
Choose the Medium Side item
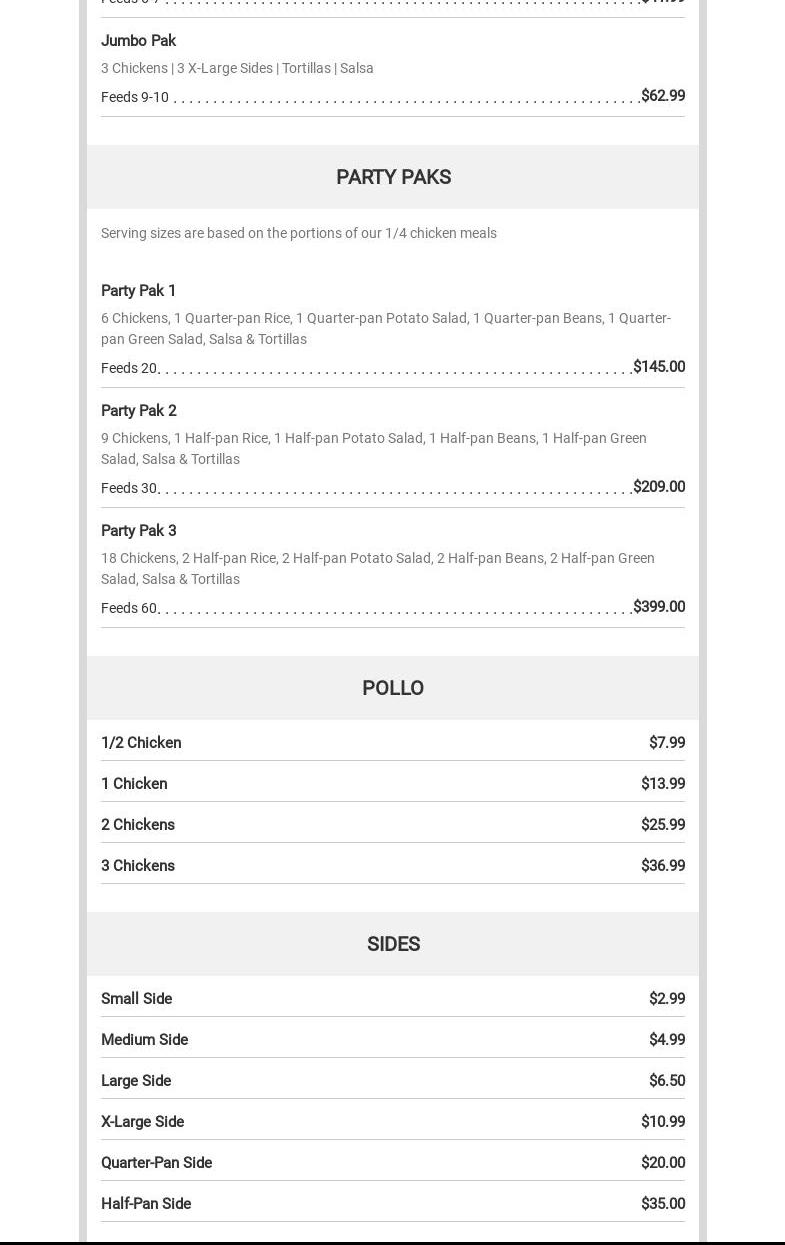(144, 1040)
